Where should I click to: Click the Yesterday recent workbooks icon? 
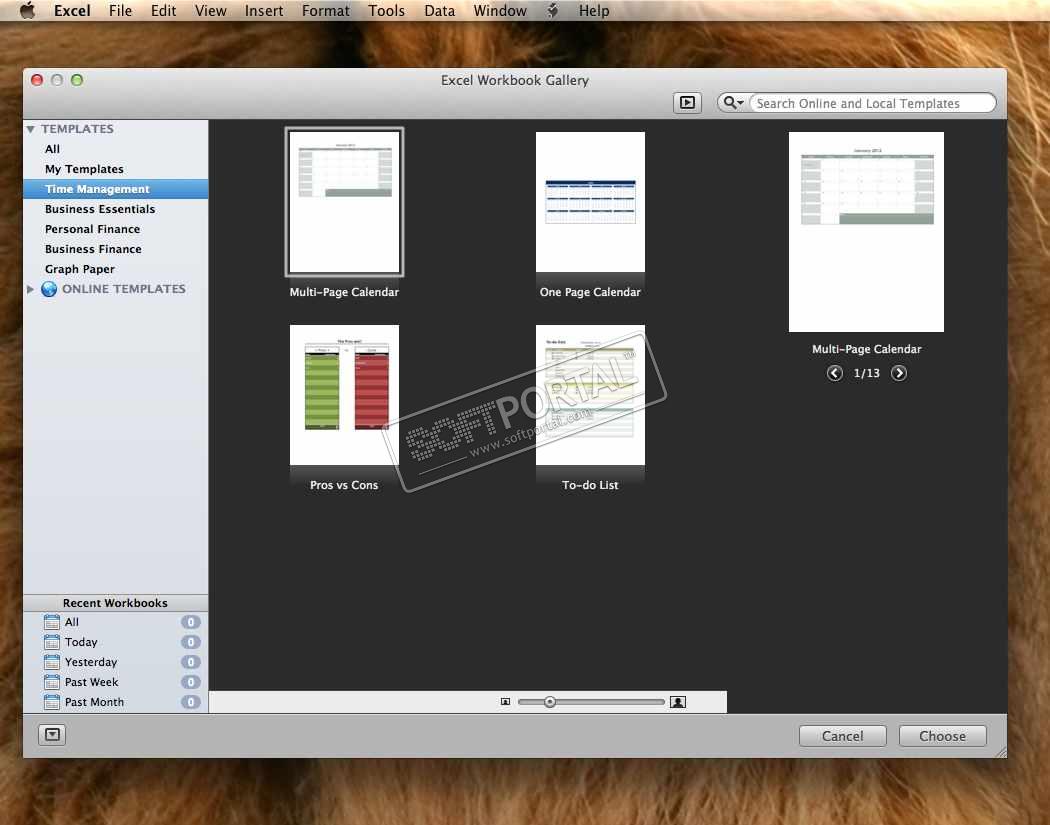[x=52, y=662]
